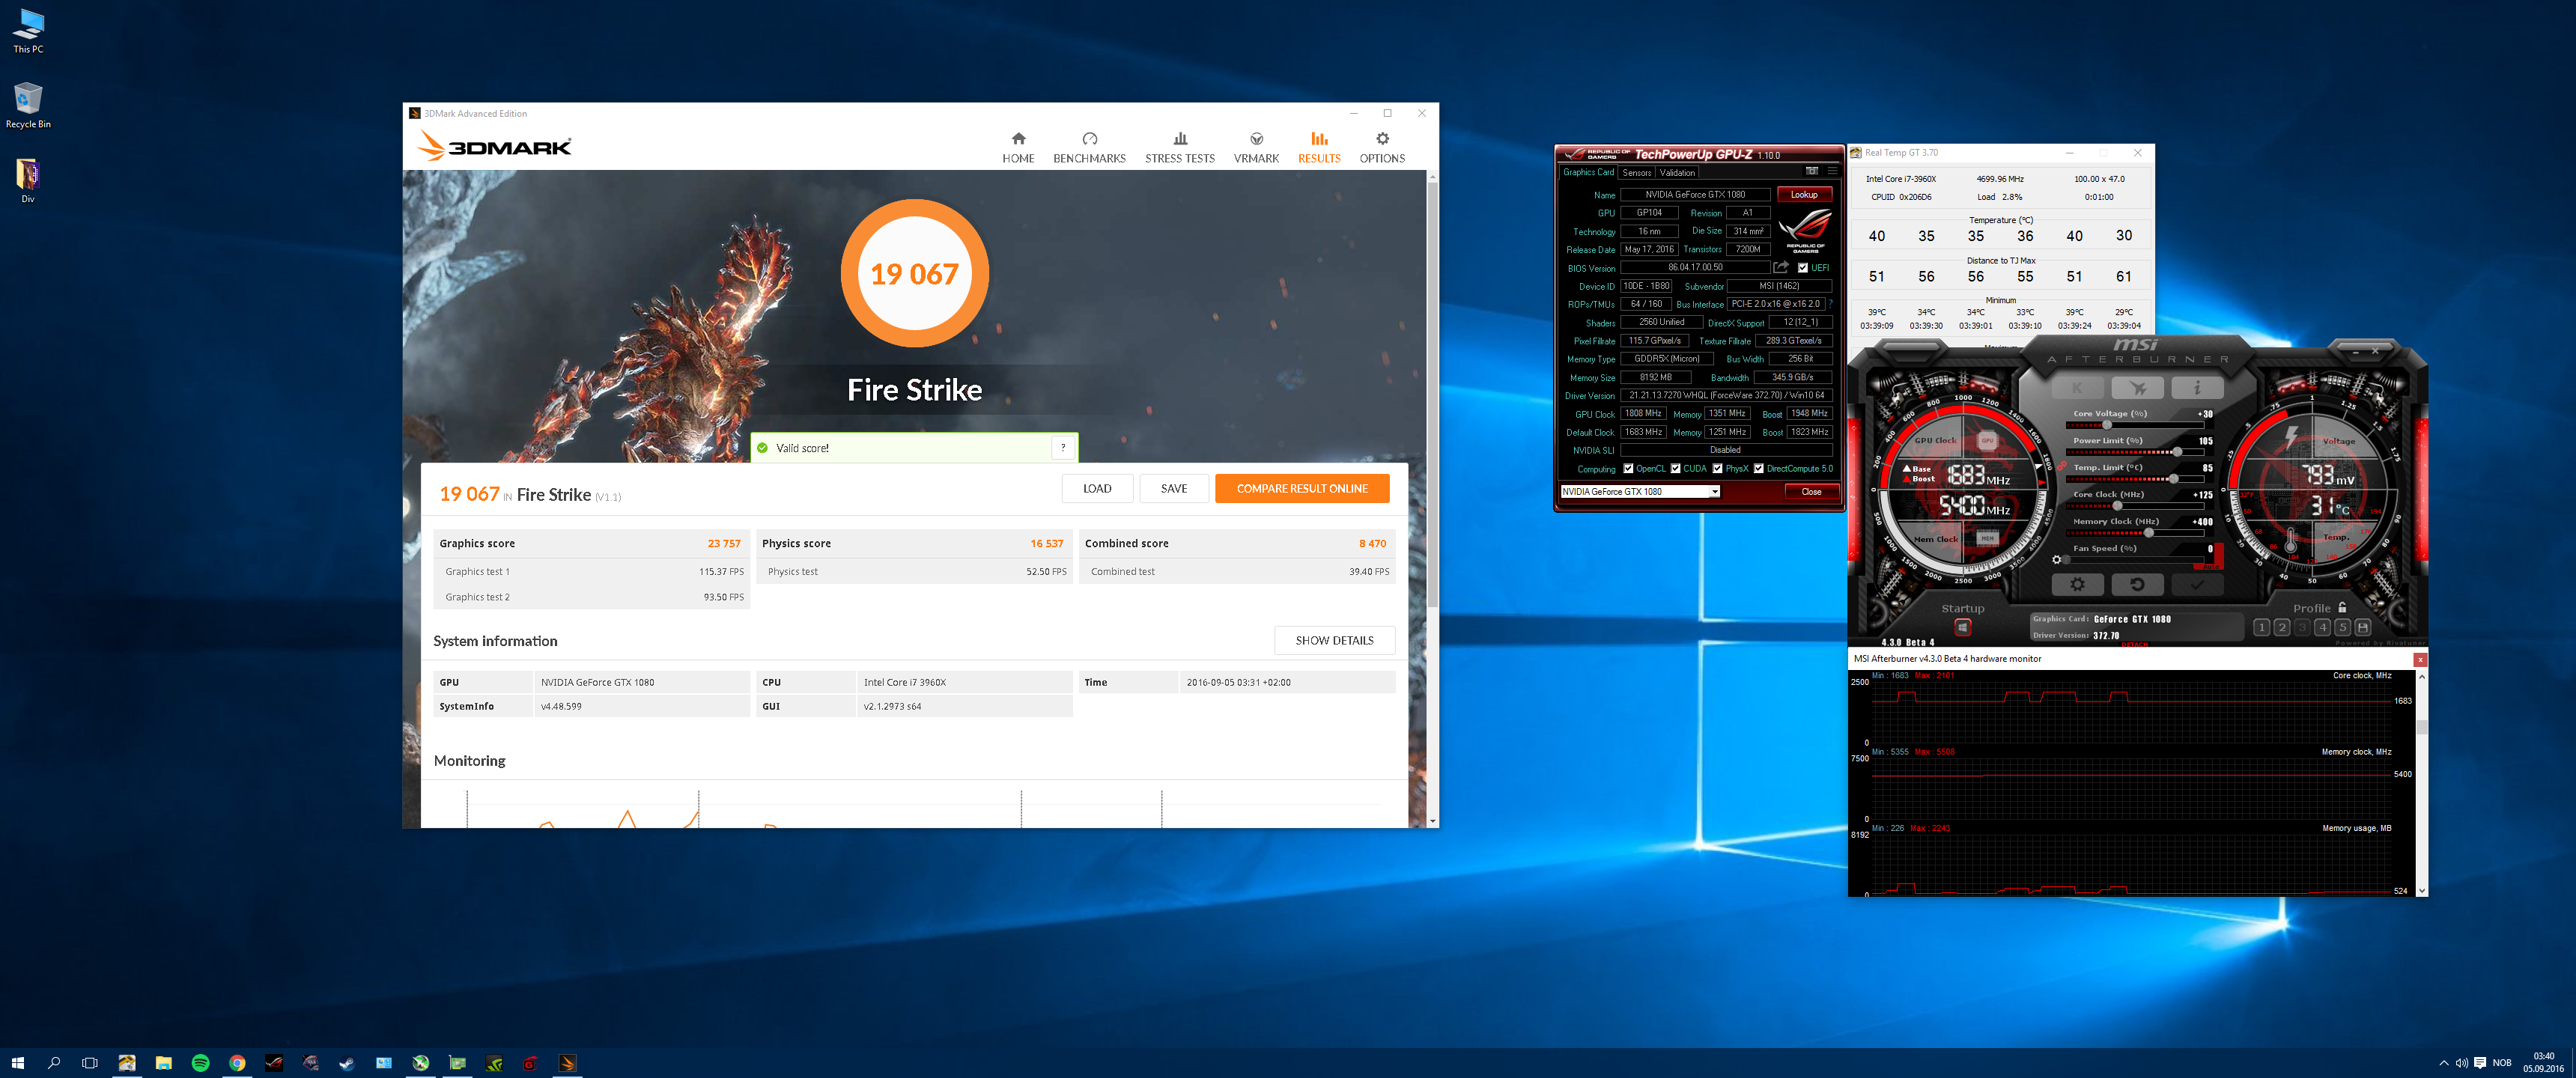Click the reset arrow button in Afterburner
The width and height of the screenshot is (2576, 1078).
coord(2138,584)
